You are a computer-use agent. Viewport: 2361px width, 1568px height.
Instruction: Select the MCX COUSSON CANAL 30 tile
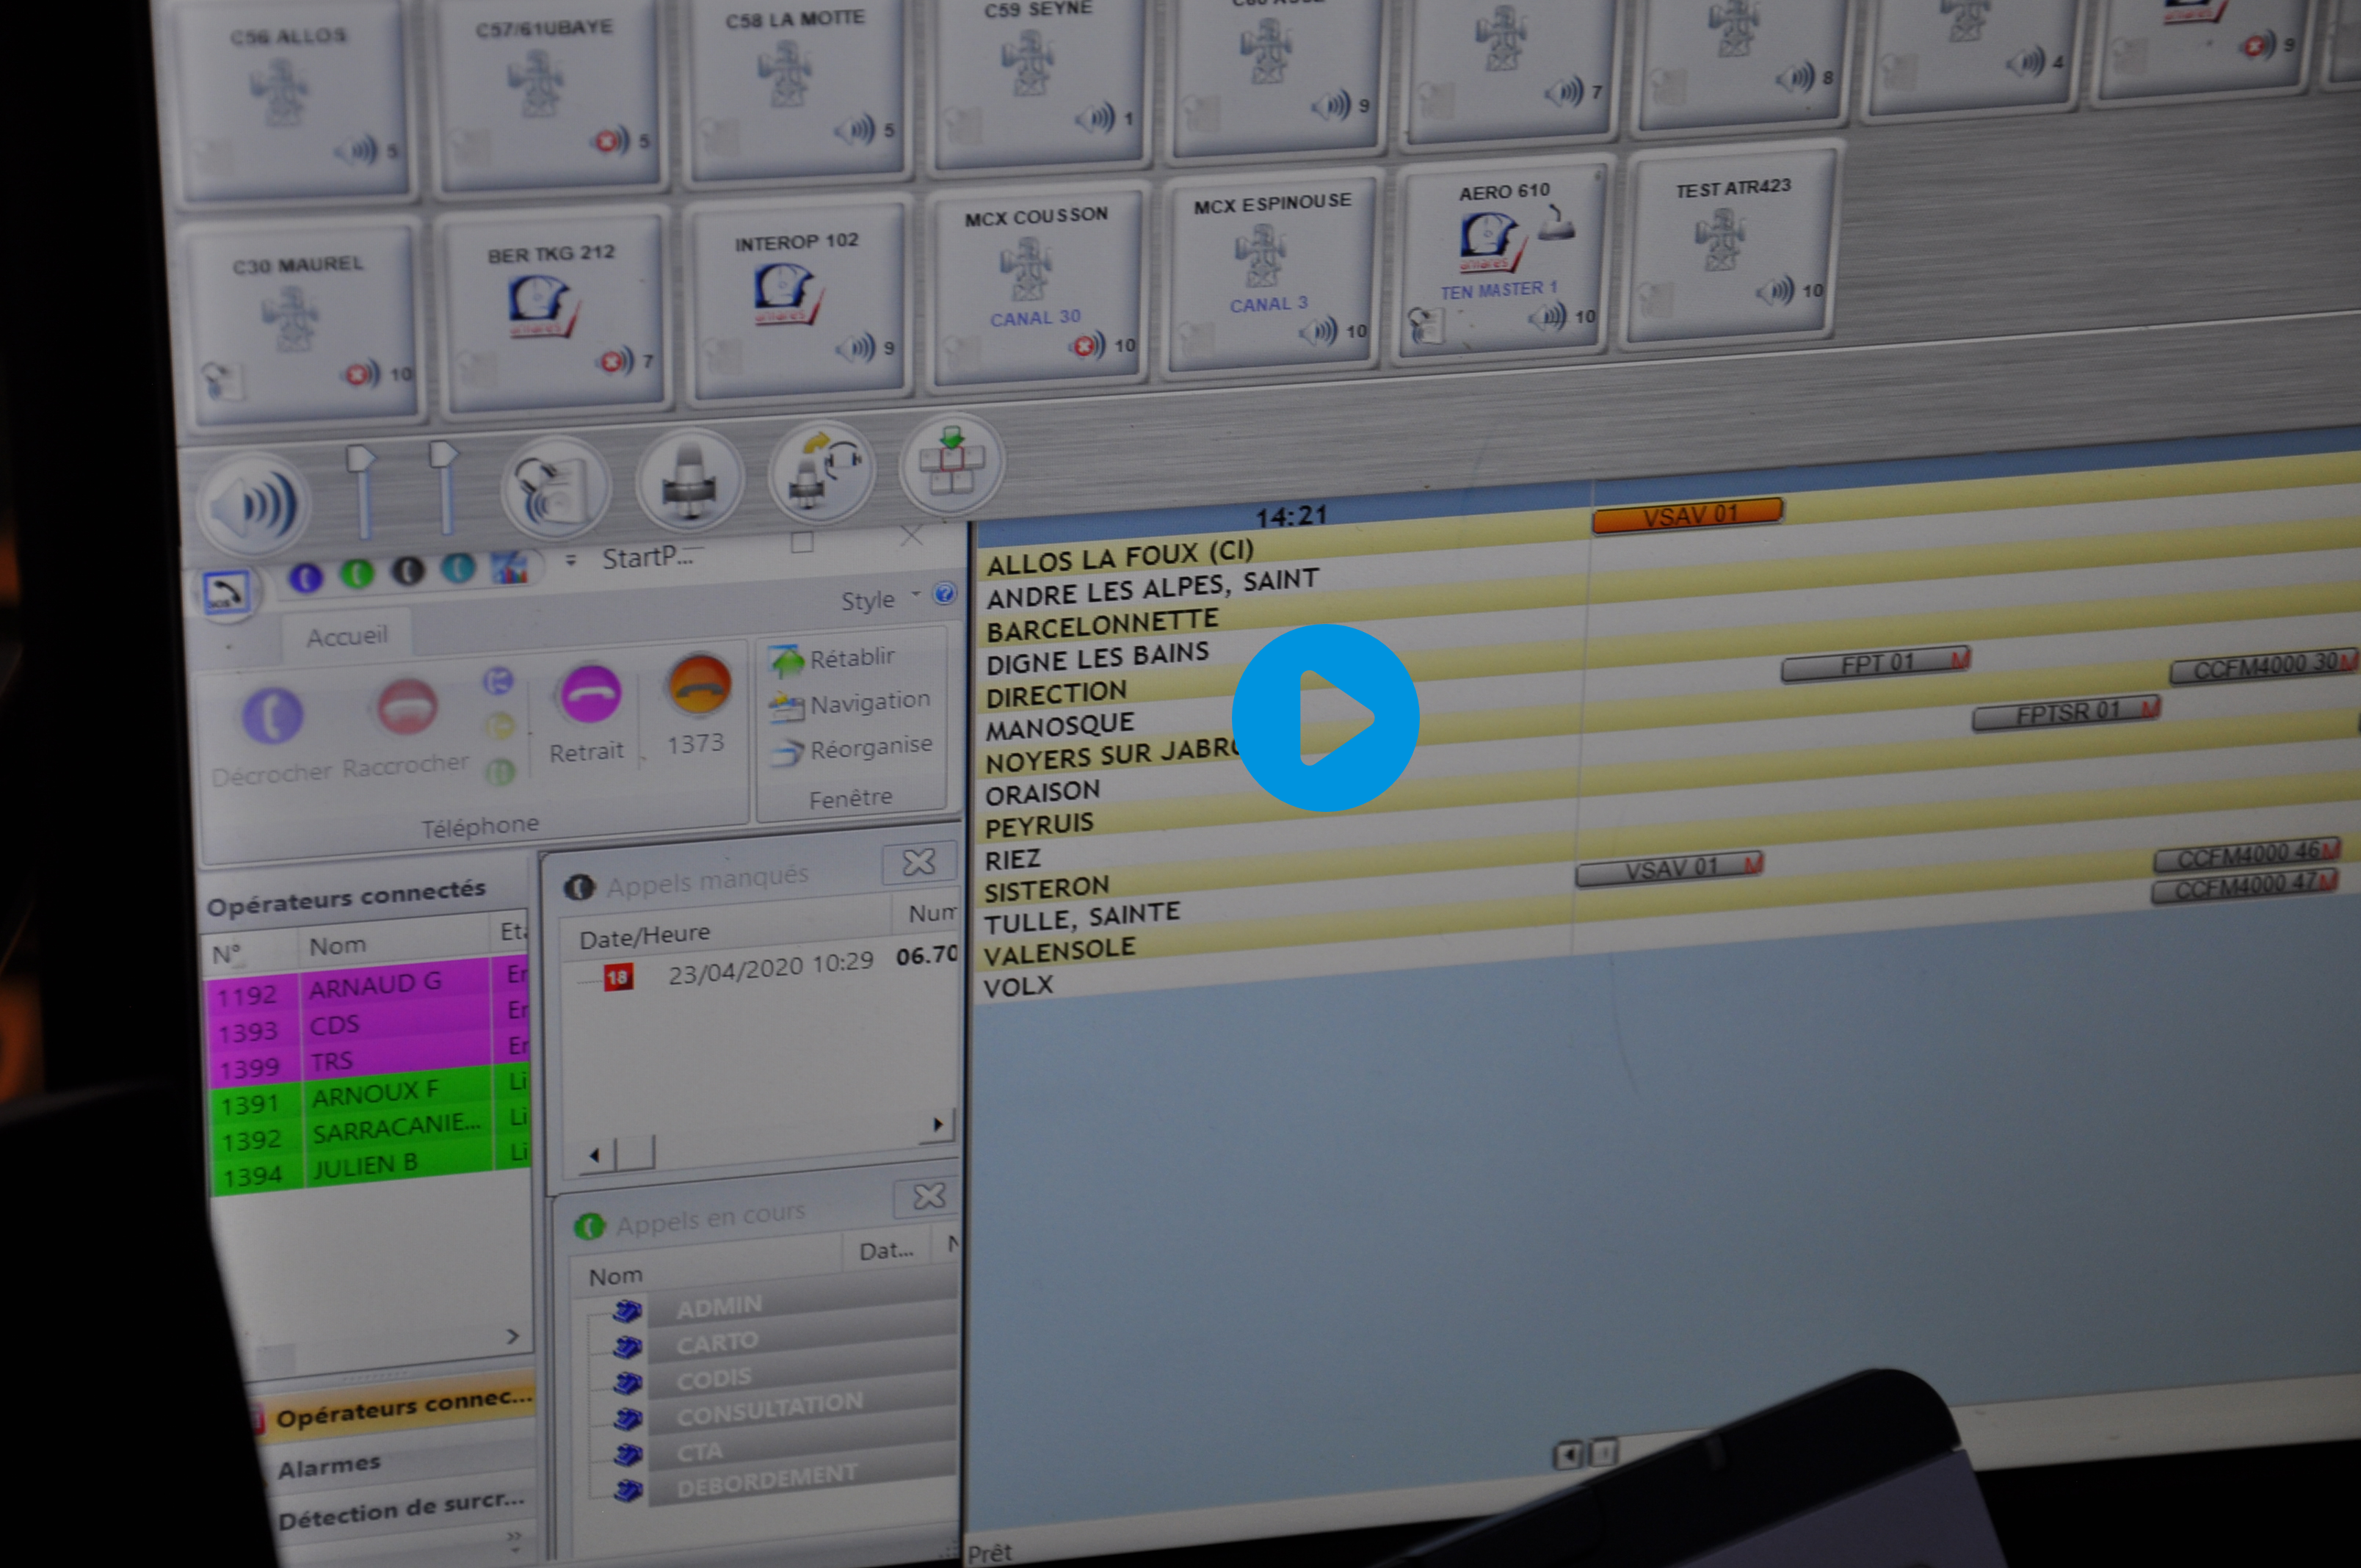click(1037, 288)
